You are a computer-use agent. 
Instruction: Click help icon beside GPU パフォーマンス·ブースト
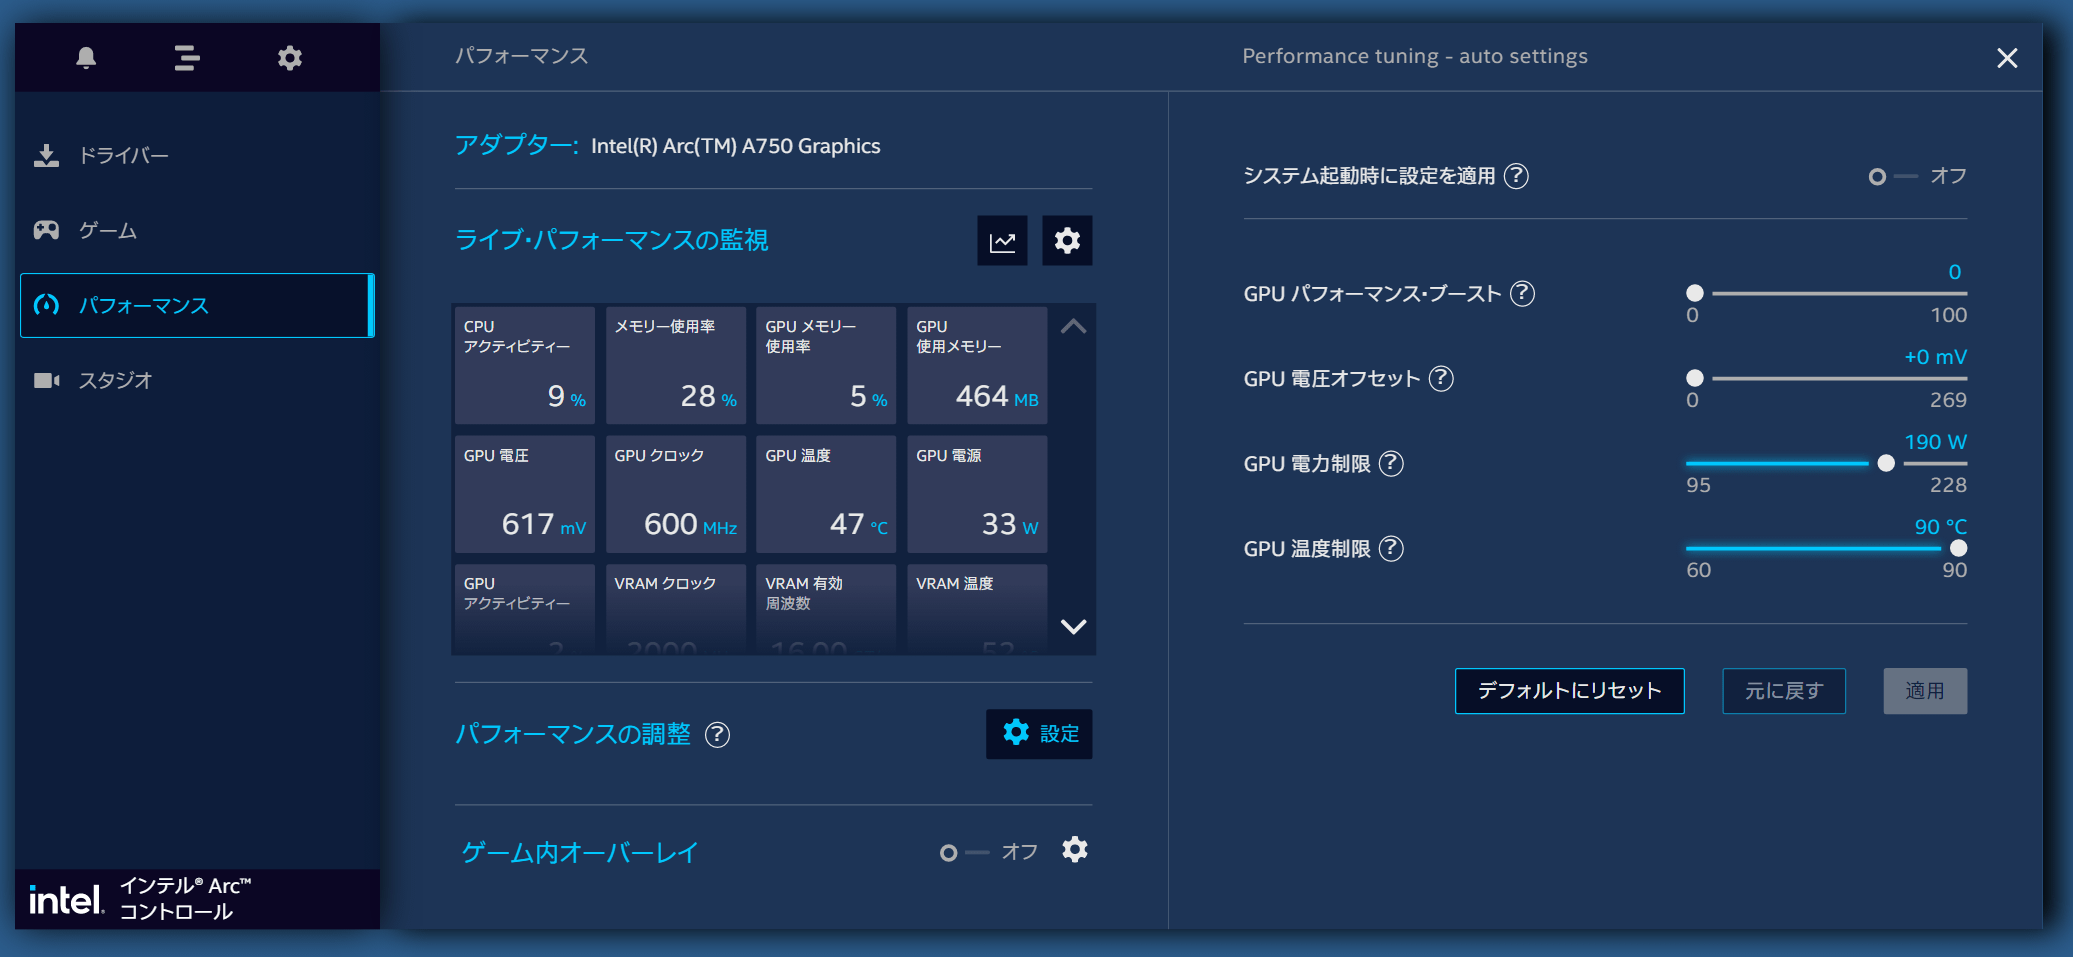pyautogui.click(x=1522, y=294)
